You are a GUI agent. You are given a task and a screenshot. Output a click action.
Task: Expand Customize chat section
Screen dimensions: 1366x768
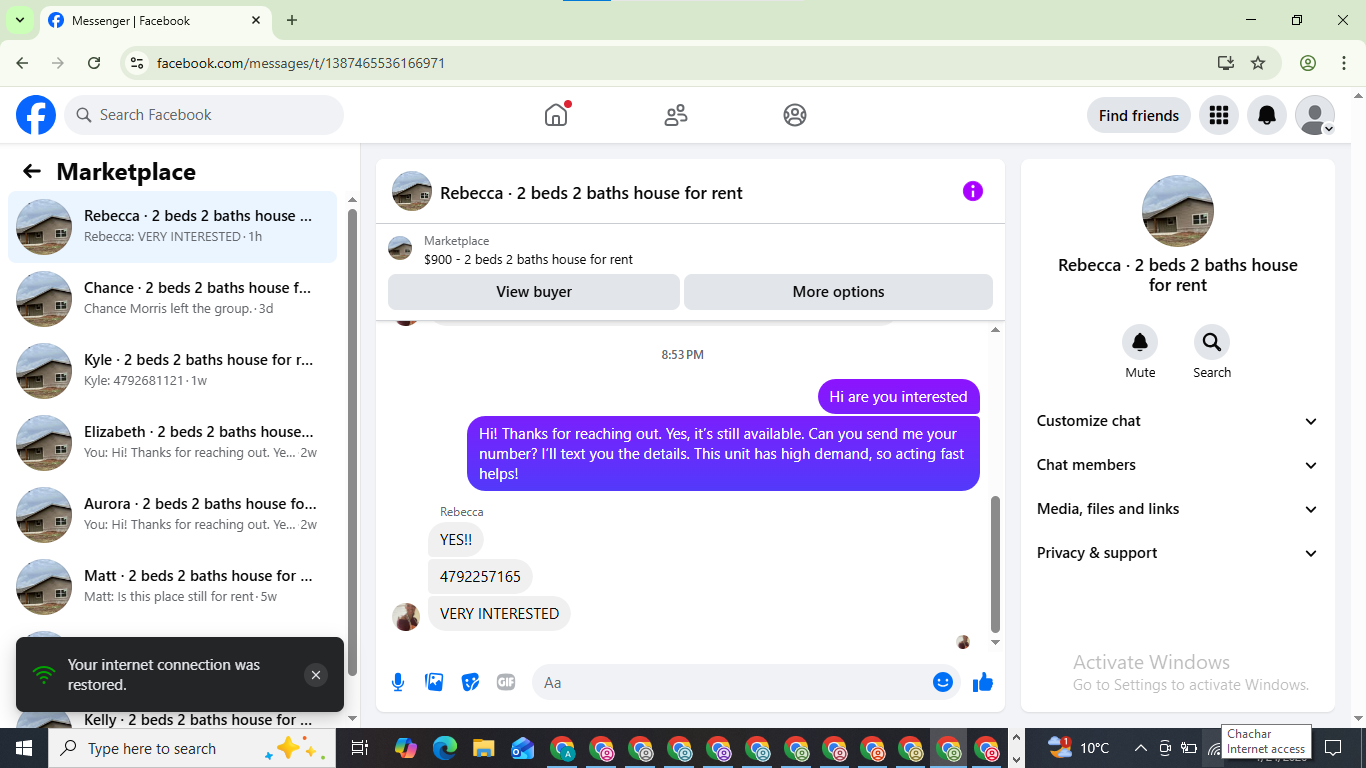click(x=1177, y=421)
